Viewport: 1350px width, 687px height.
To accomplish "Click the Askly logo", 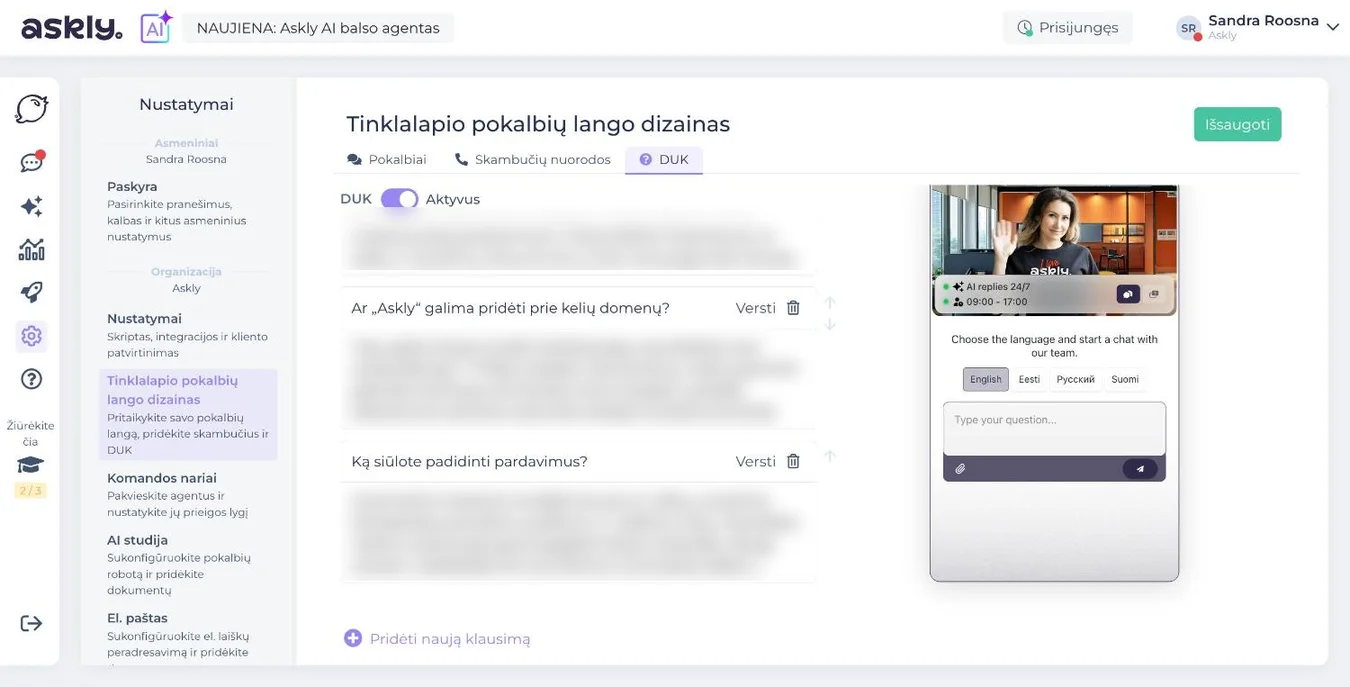I will [71, 28].
